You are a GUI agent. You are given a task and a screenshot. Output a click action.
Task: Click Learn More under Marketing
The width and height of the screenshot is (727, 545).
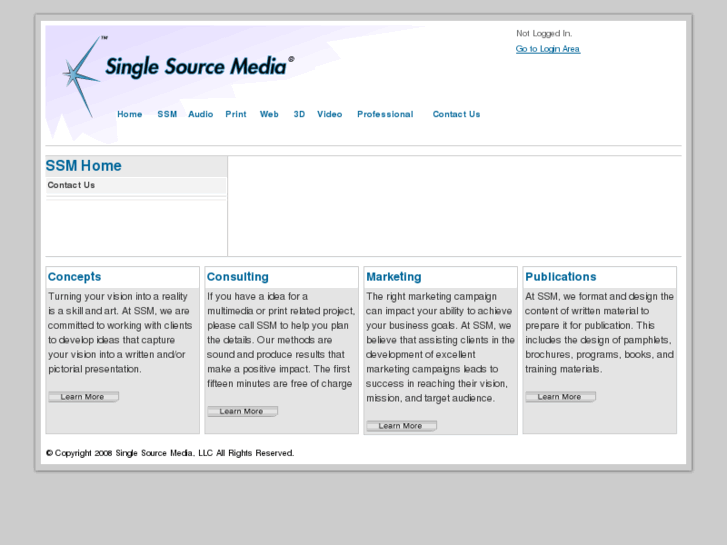coord(402,425)
